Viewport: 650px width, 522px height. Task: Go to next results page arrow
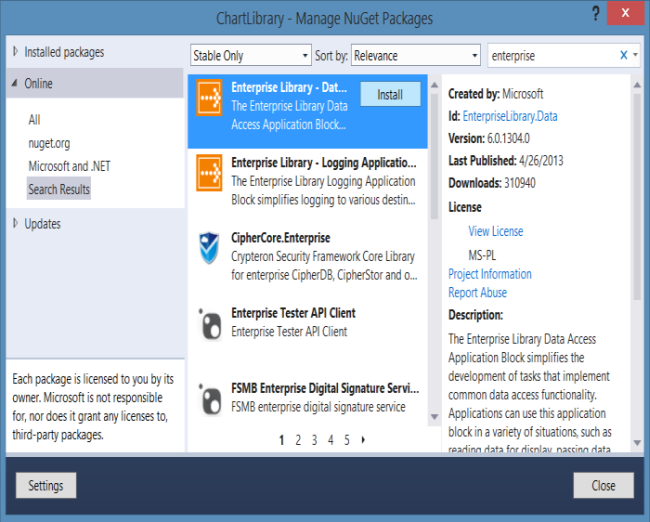[x=363, y=439]
